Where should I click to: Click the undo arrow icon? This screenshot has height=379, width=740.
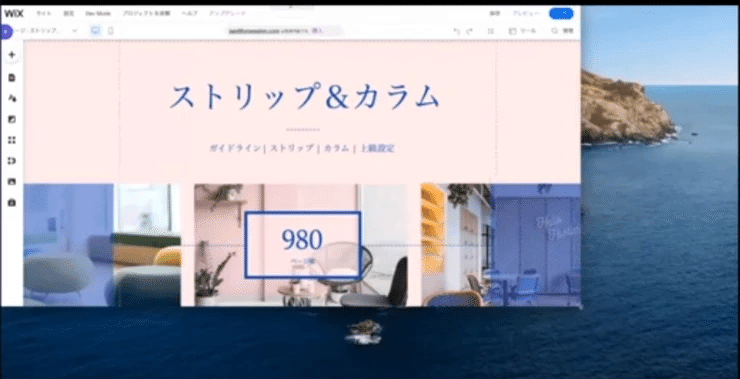coord(456,31)
